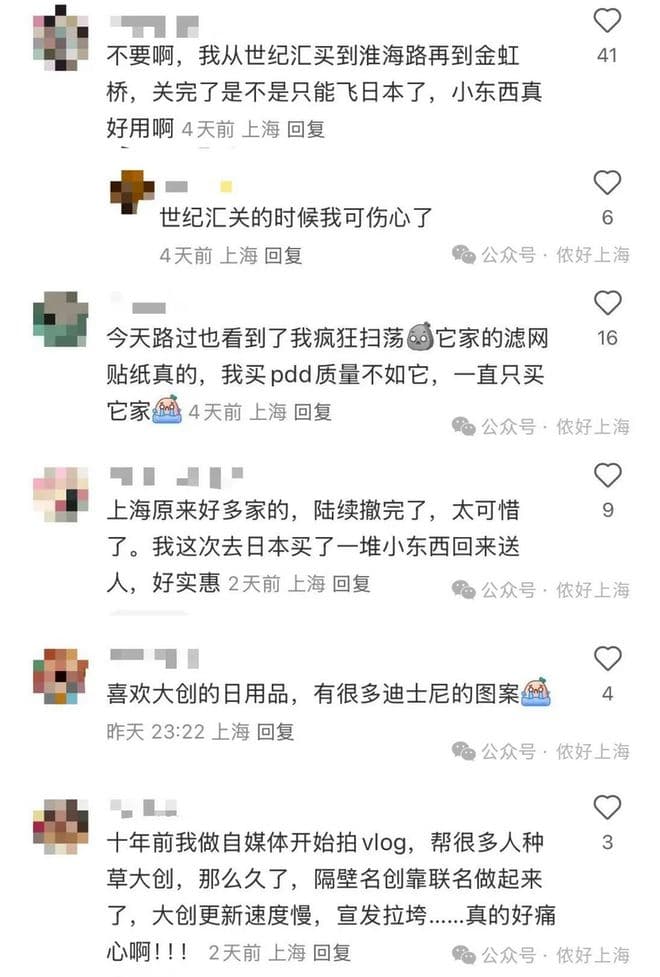
Task: Tap 回复 next to 好实惠 2天前
Action: pyautogui.click(x=352, y=584)
